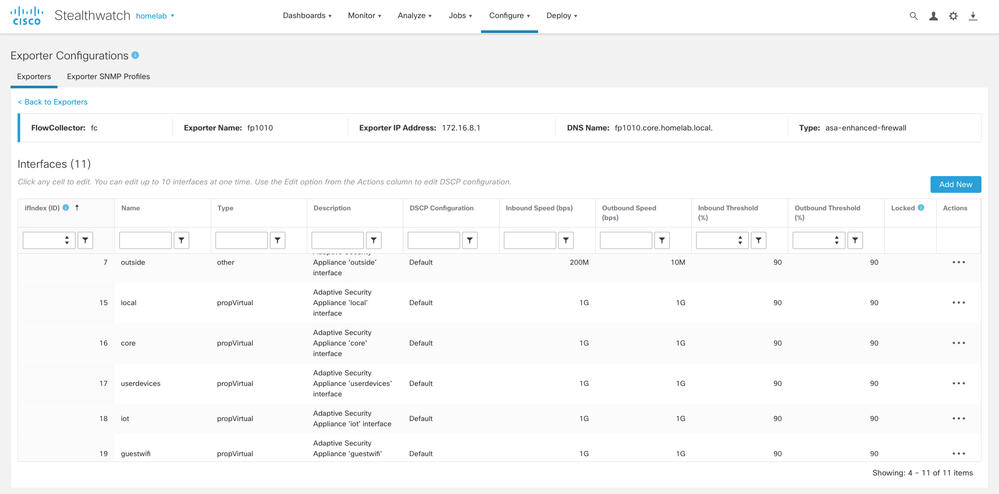Open filter icon for Outbound Threshold column
Viewport: 999px width, 494px height.
click(855, 240)
